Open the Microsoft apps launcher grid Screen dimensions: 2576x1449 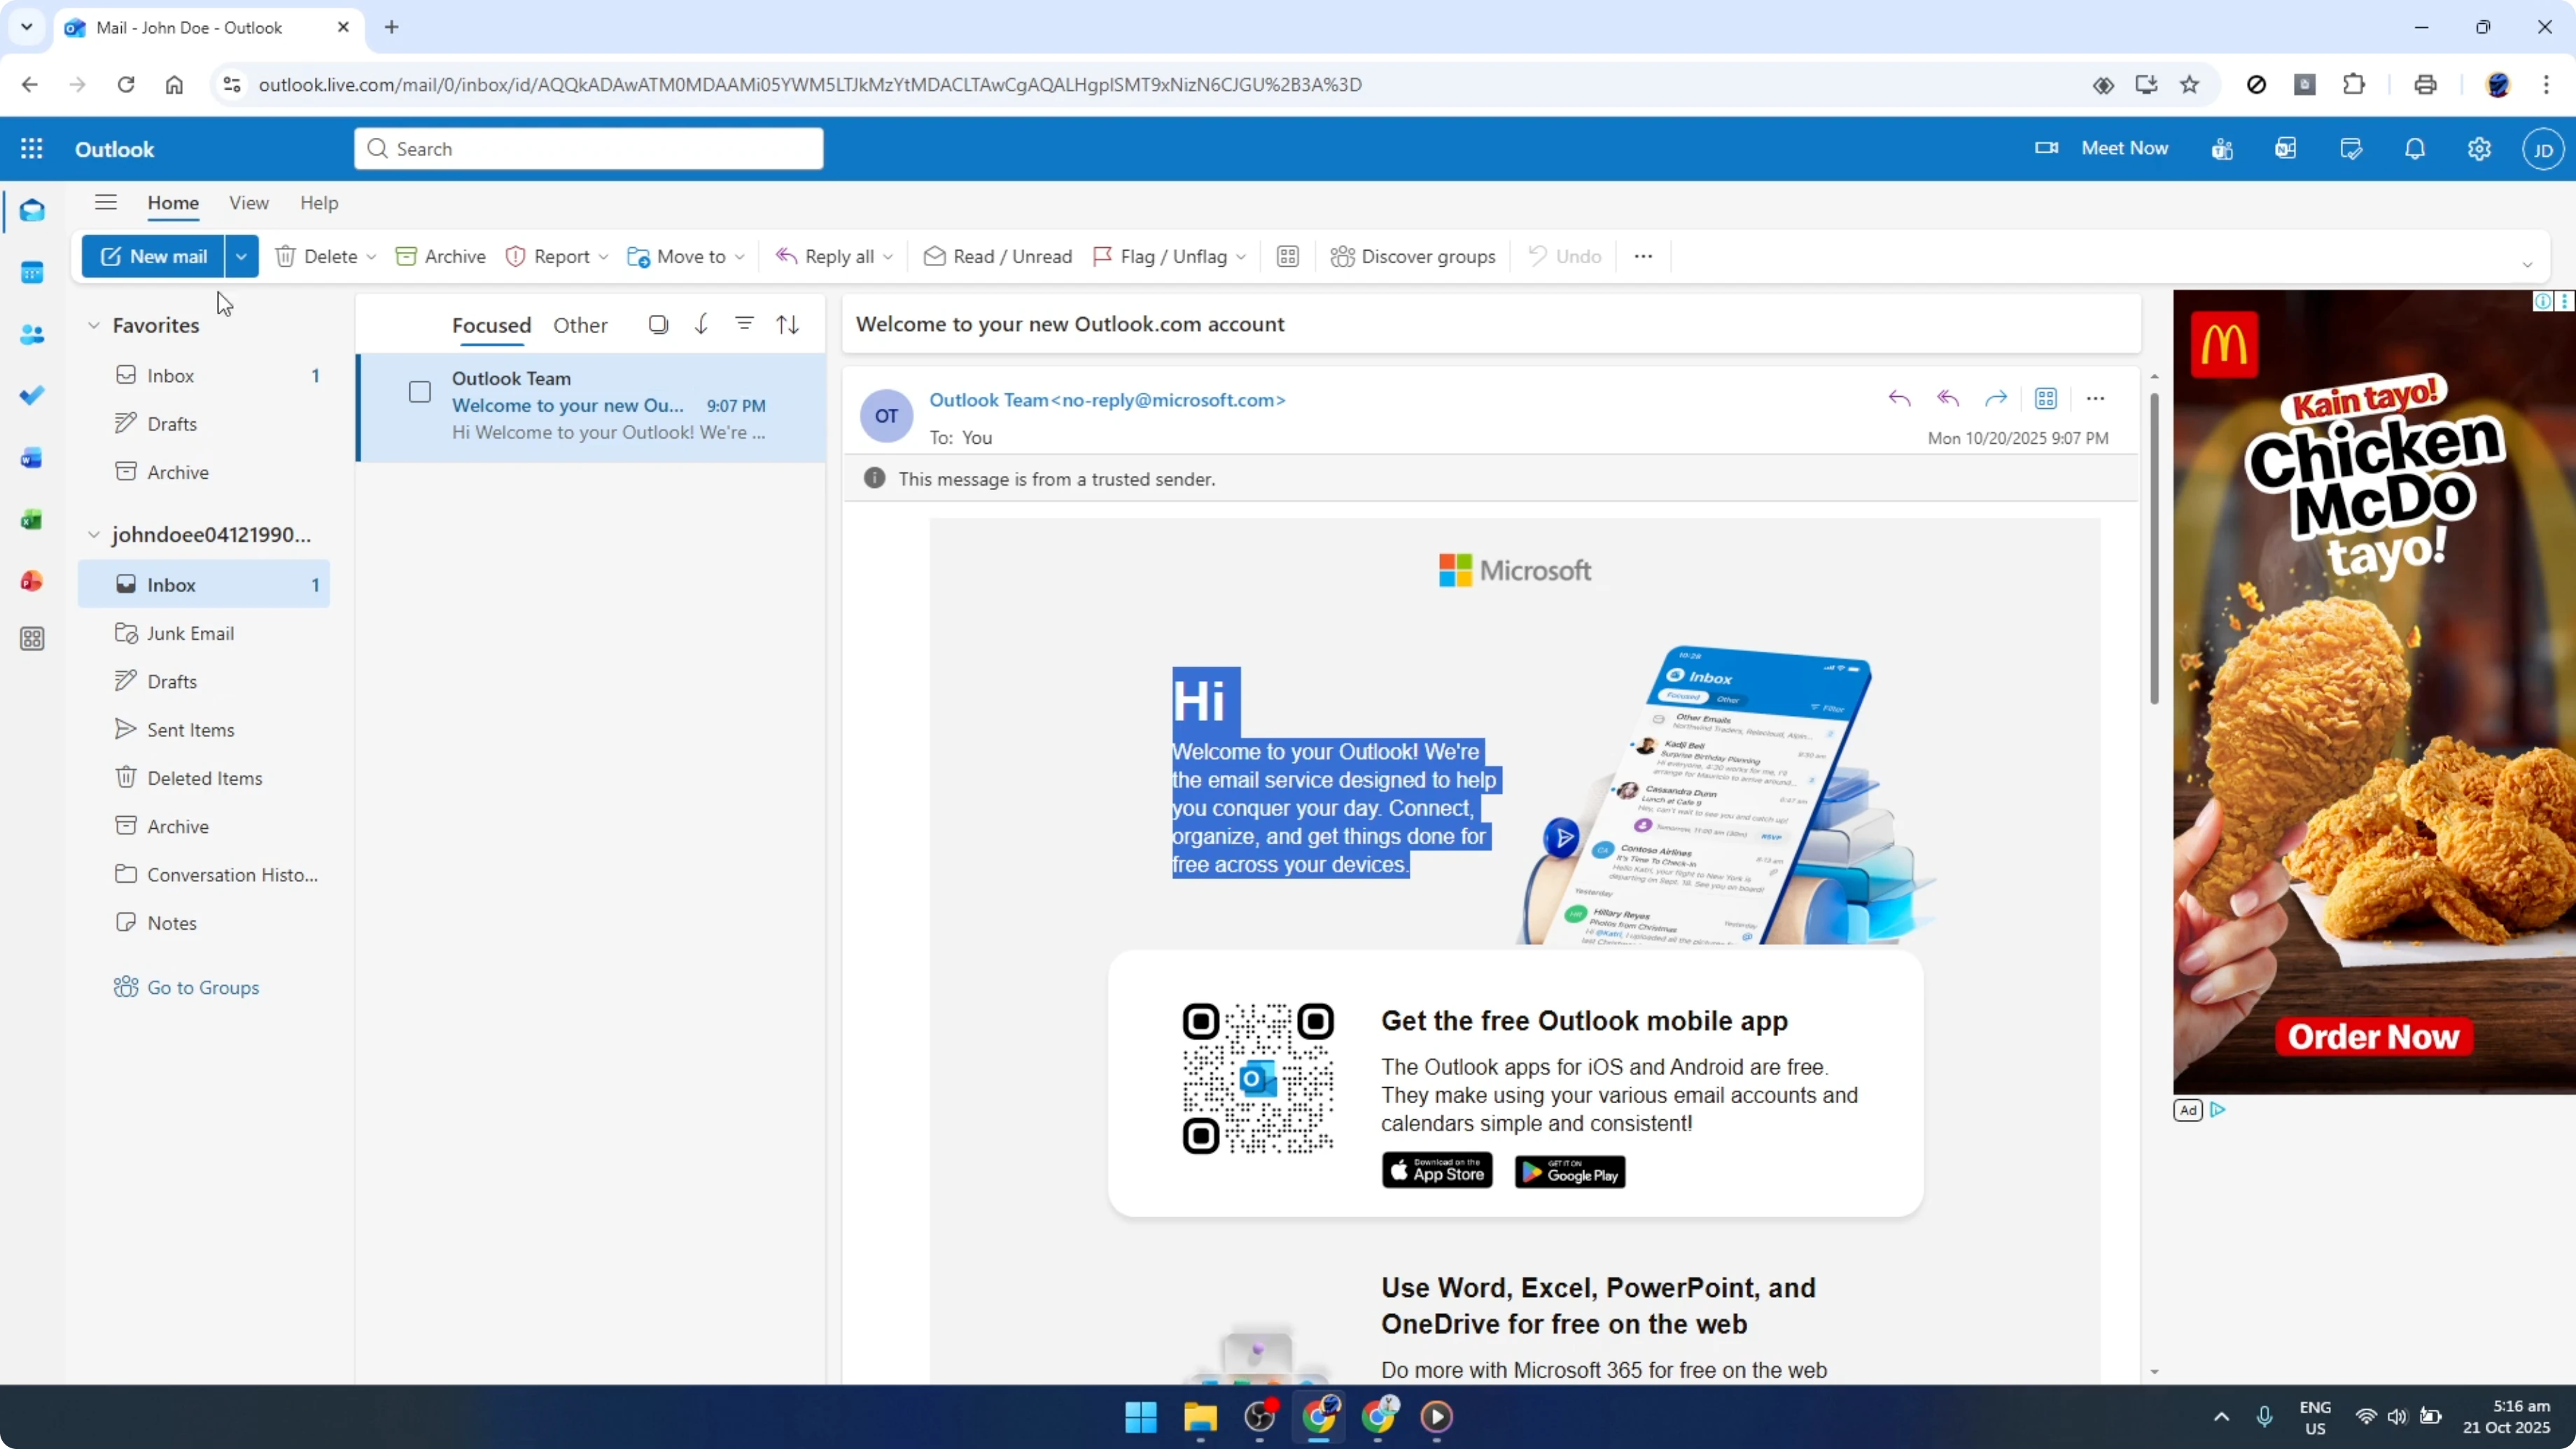point(32,149)
